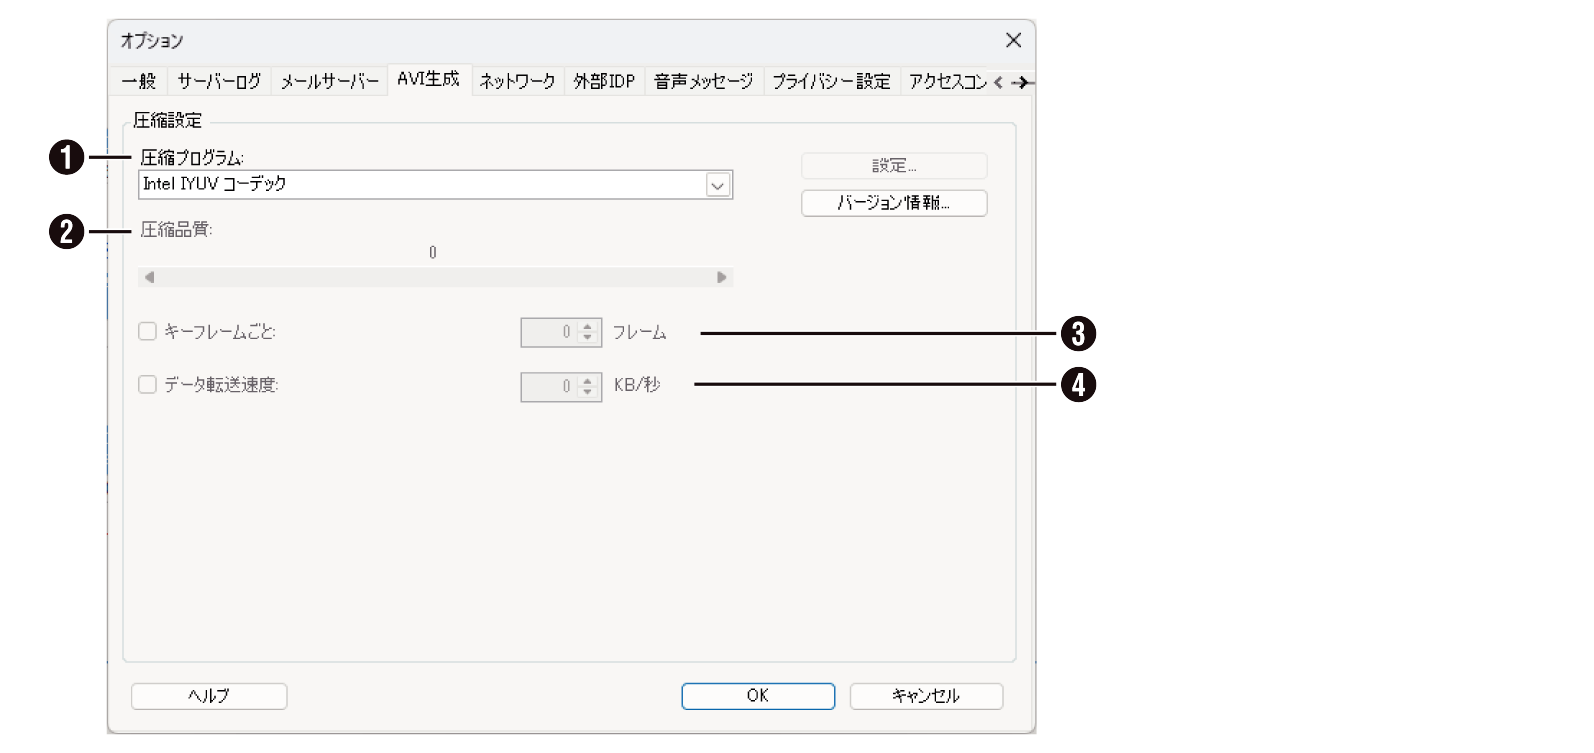The width and height of the screenshot is (1594, 753).
Task: Click the KB/秒 data rate spinner arrows
Action: pos(588,386)
